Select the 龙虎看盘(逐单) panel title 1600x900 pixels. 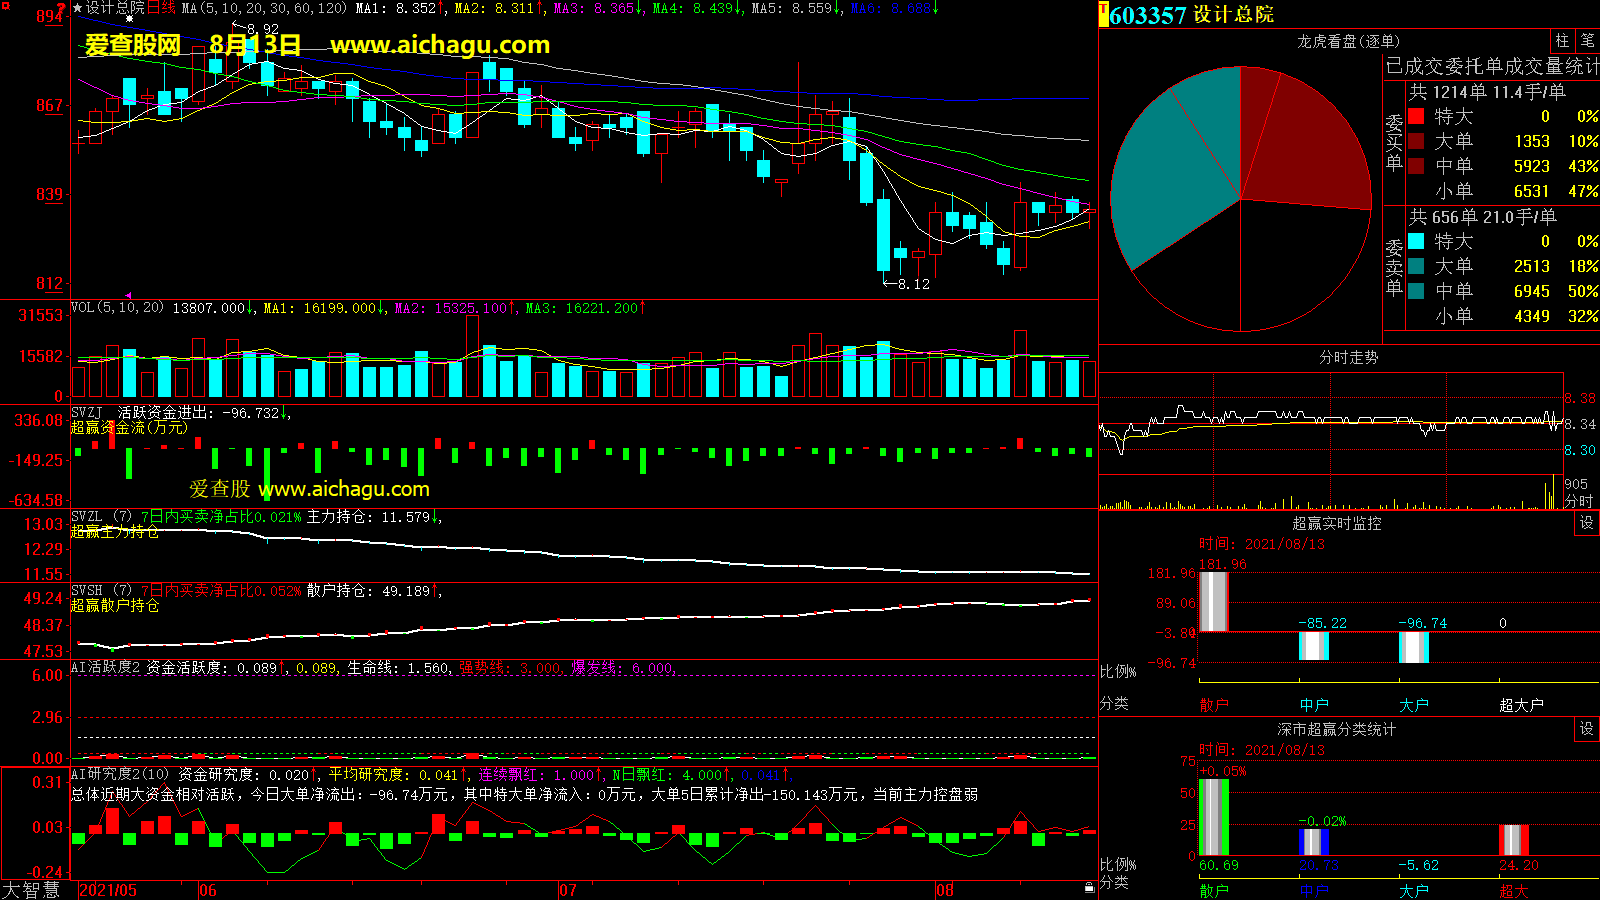1348,41
